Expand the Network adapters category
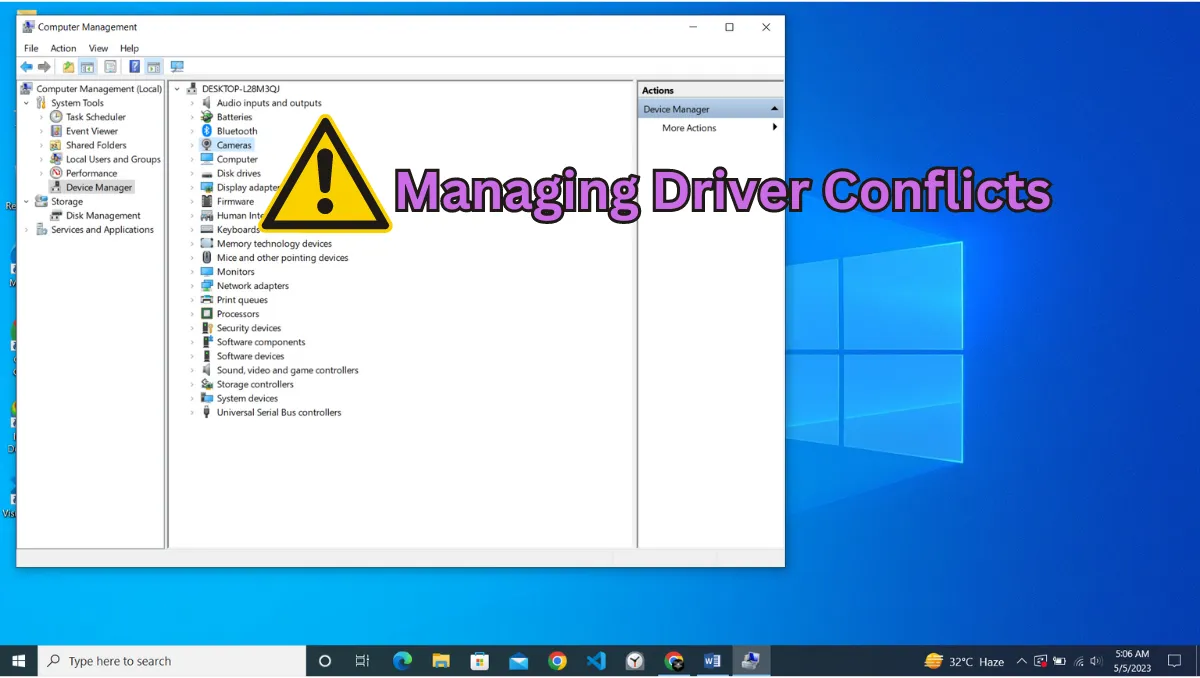The width and height of the screenshot is (1200, 678). click(192, 286)
